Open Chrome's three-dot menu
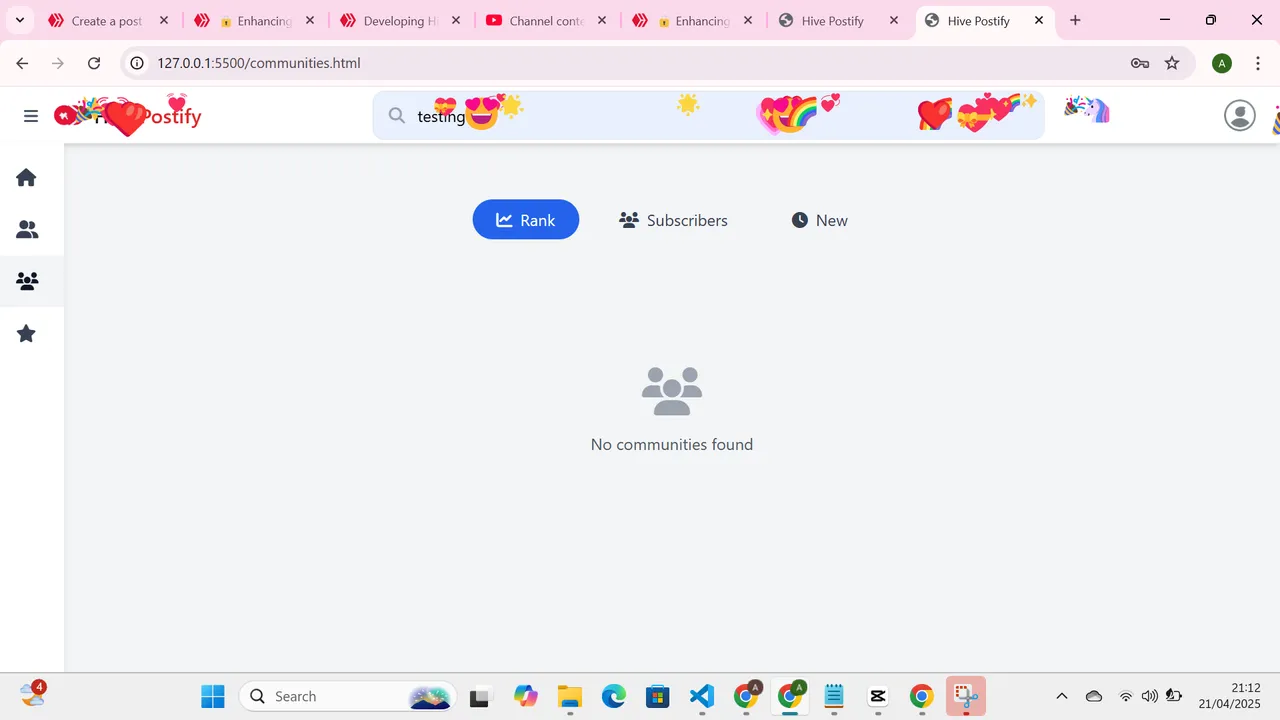The image size is (1280, 720). tap(1258, 63)
